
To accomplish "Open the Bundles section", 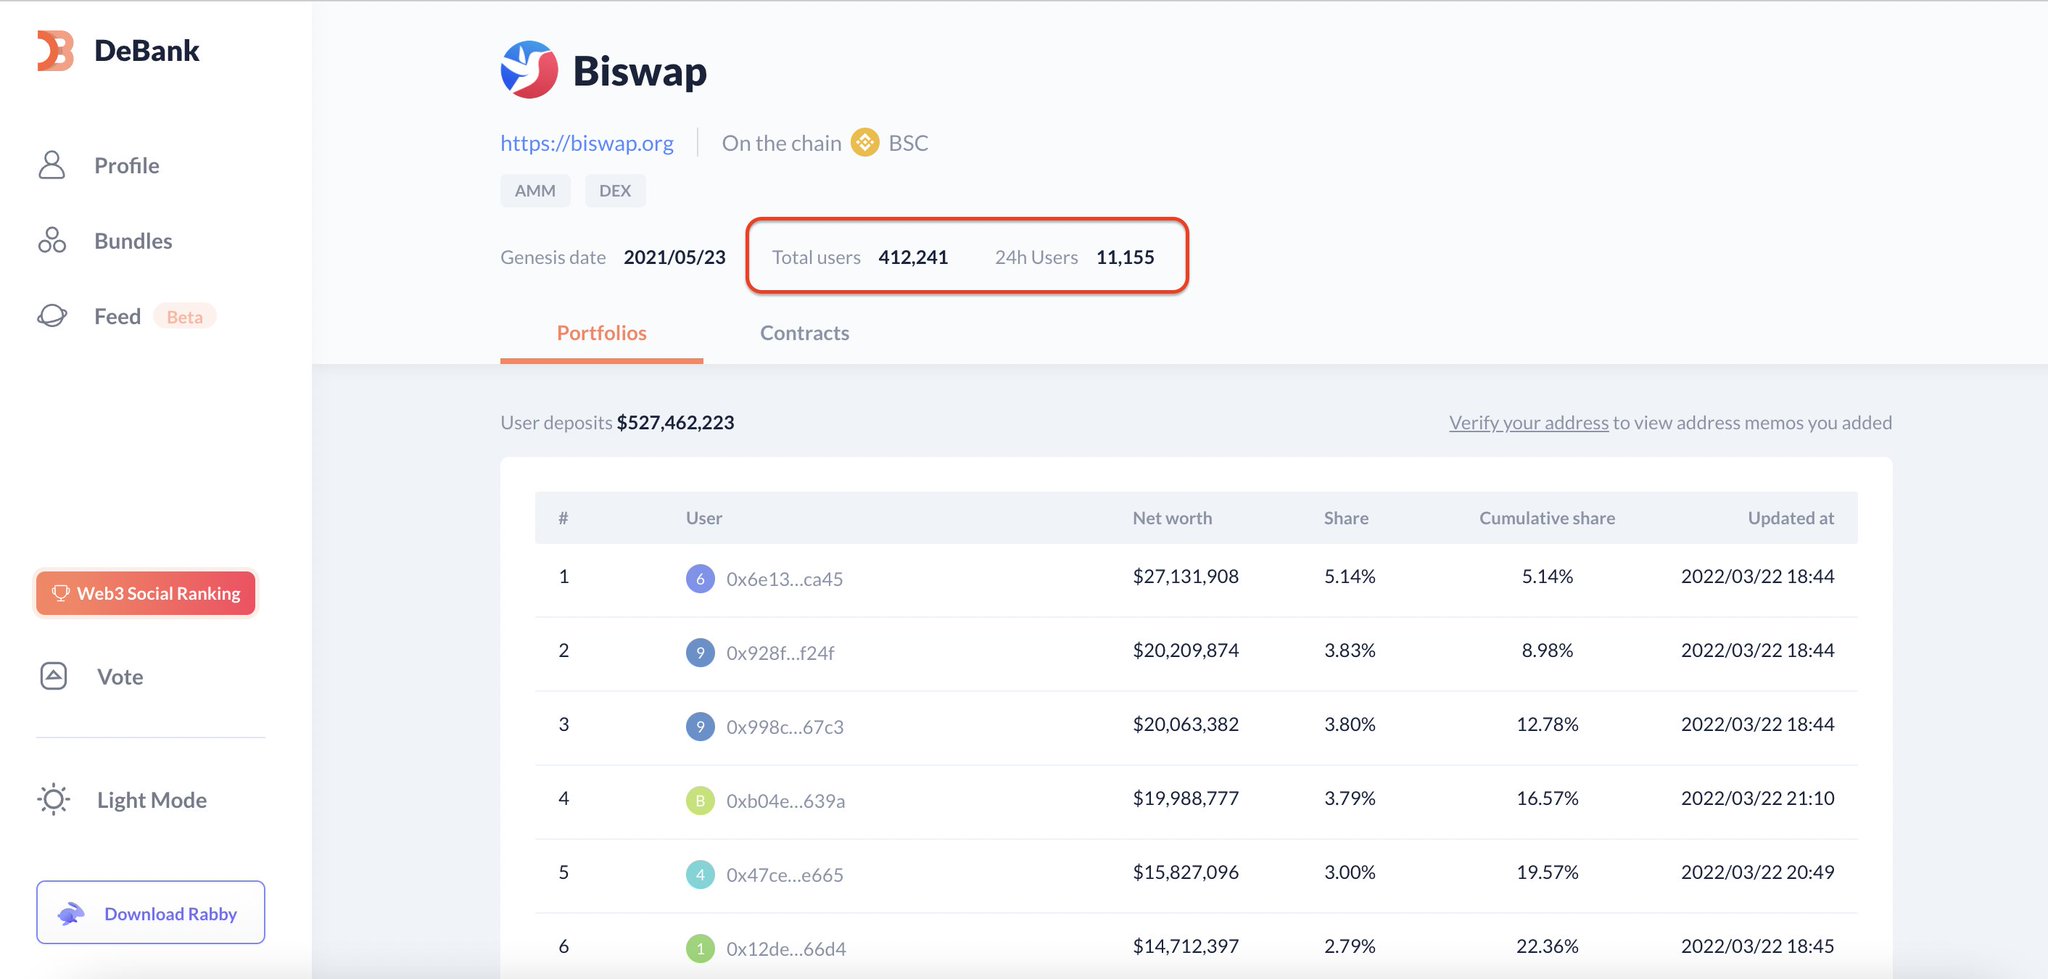I will click(x=52, y=240).
